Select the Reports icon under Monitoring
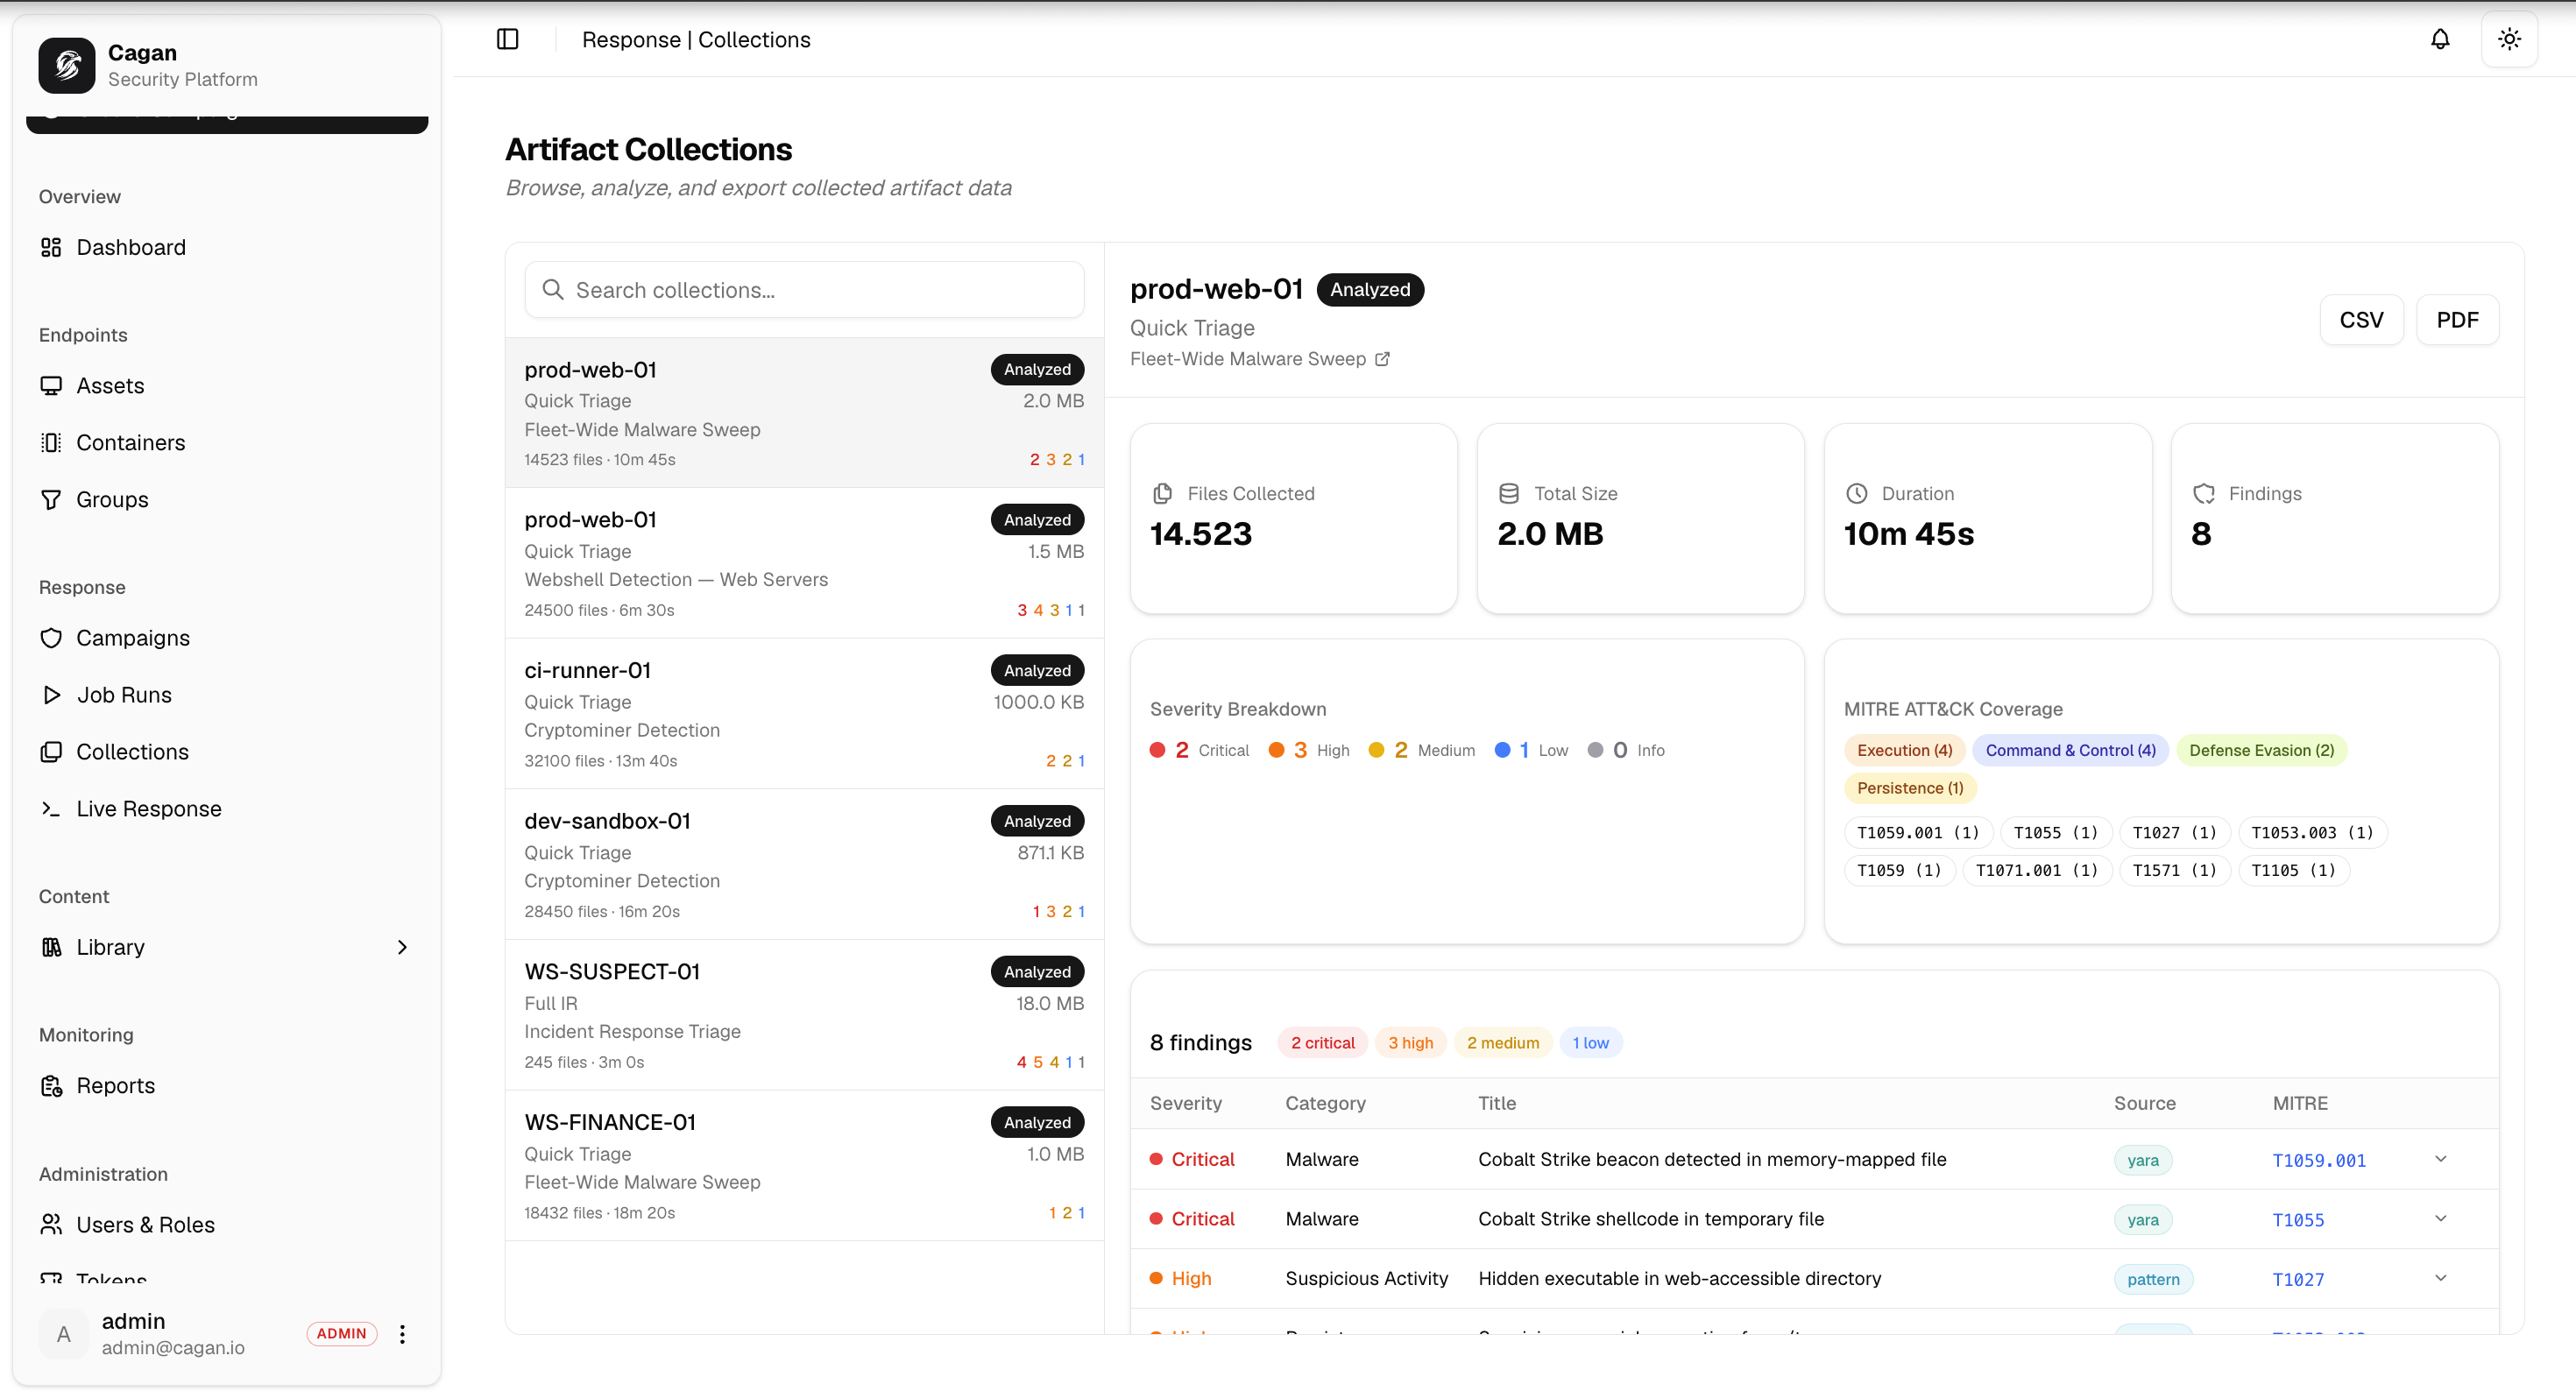 point(52,1085)
